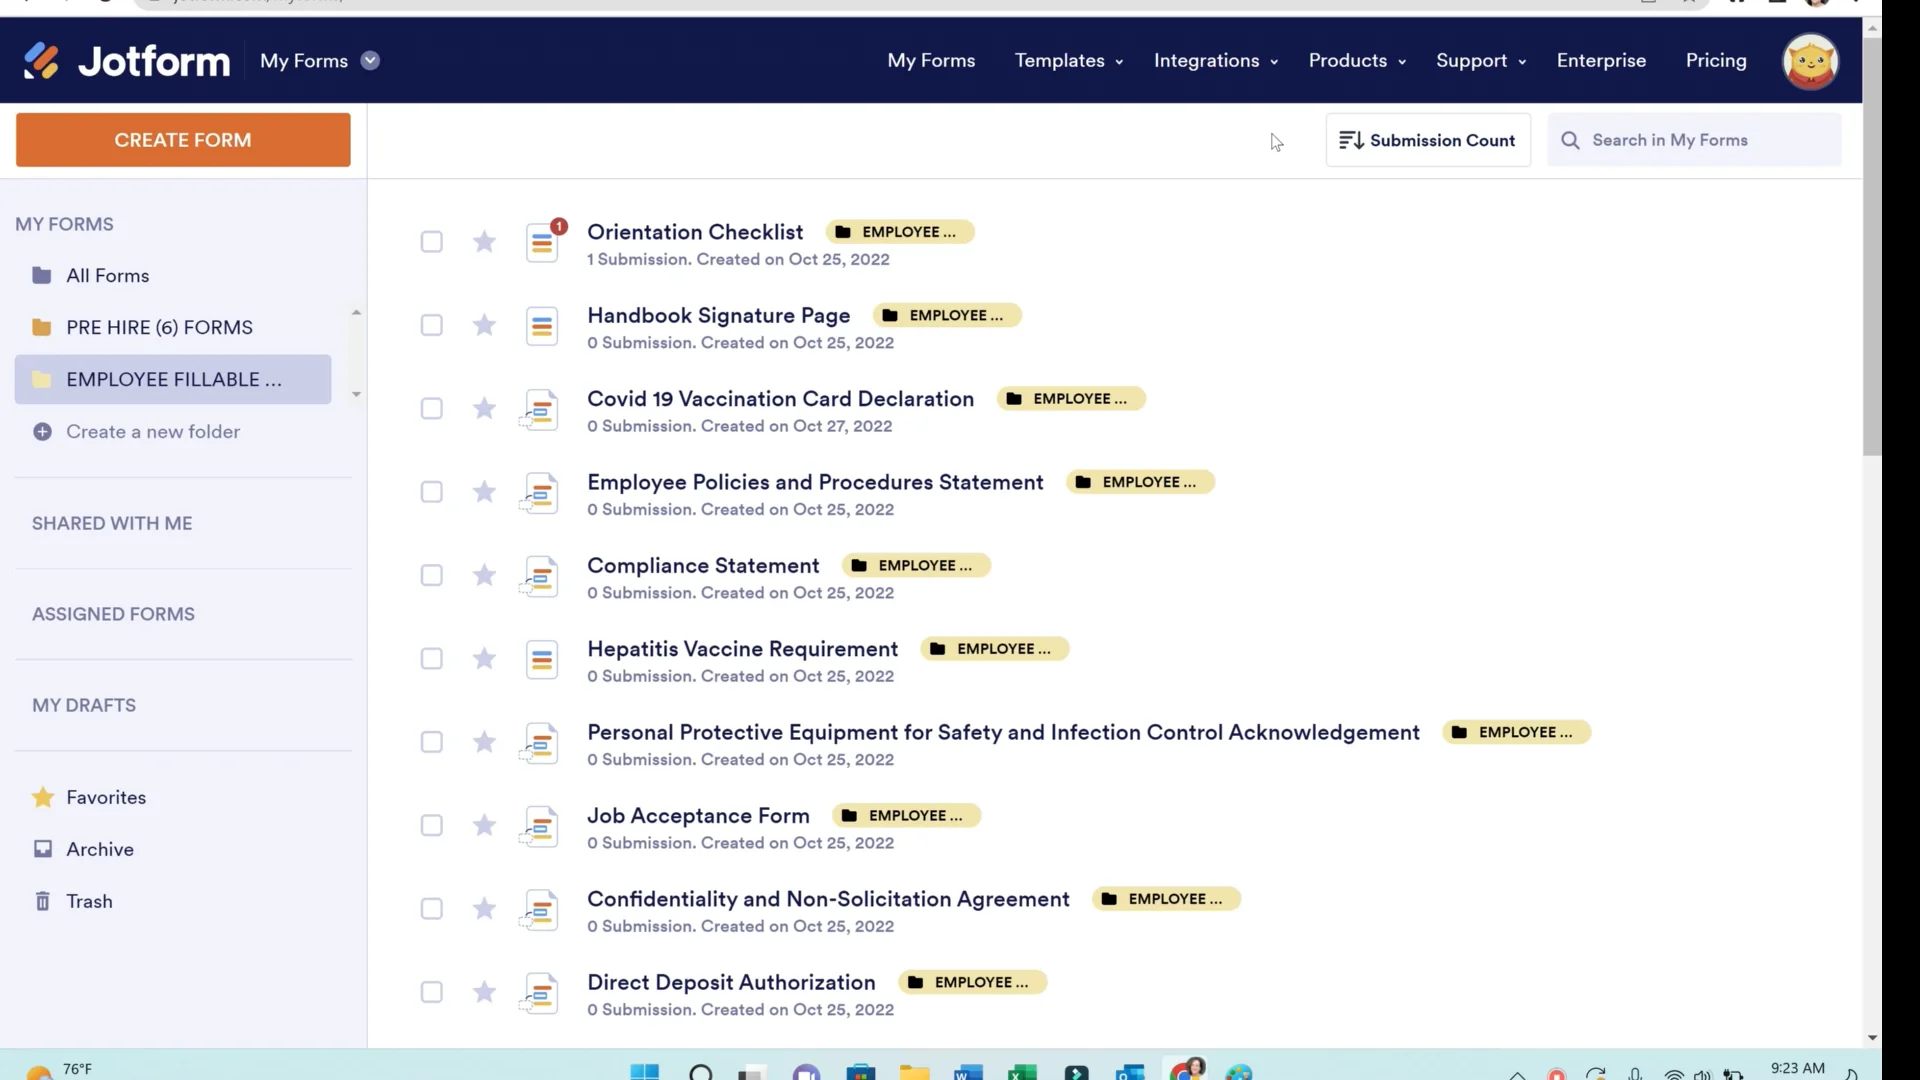
Task: Open the EMPLOYEE FILLABLE folder icon
Action: tap(41, 379)
